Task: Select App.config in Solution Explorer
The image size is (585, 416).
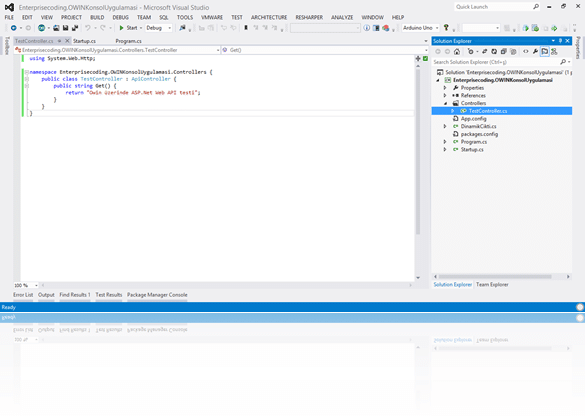Action: 473,119
